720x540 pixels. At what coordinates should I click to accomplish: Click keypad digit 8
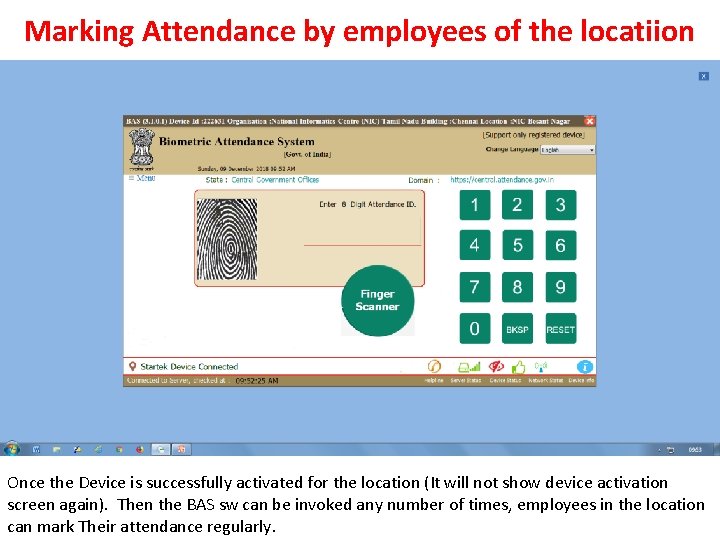(x=517, y=287)
